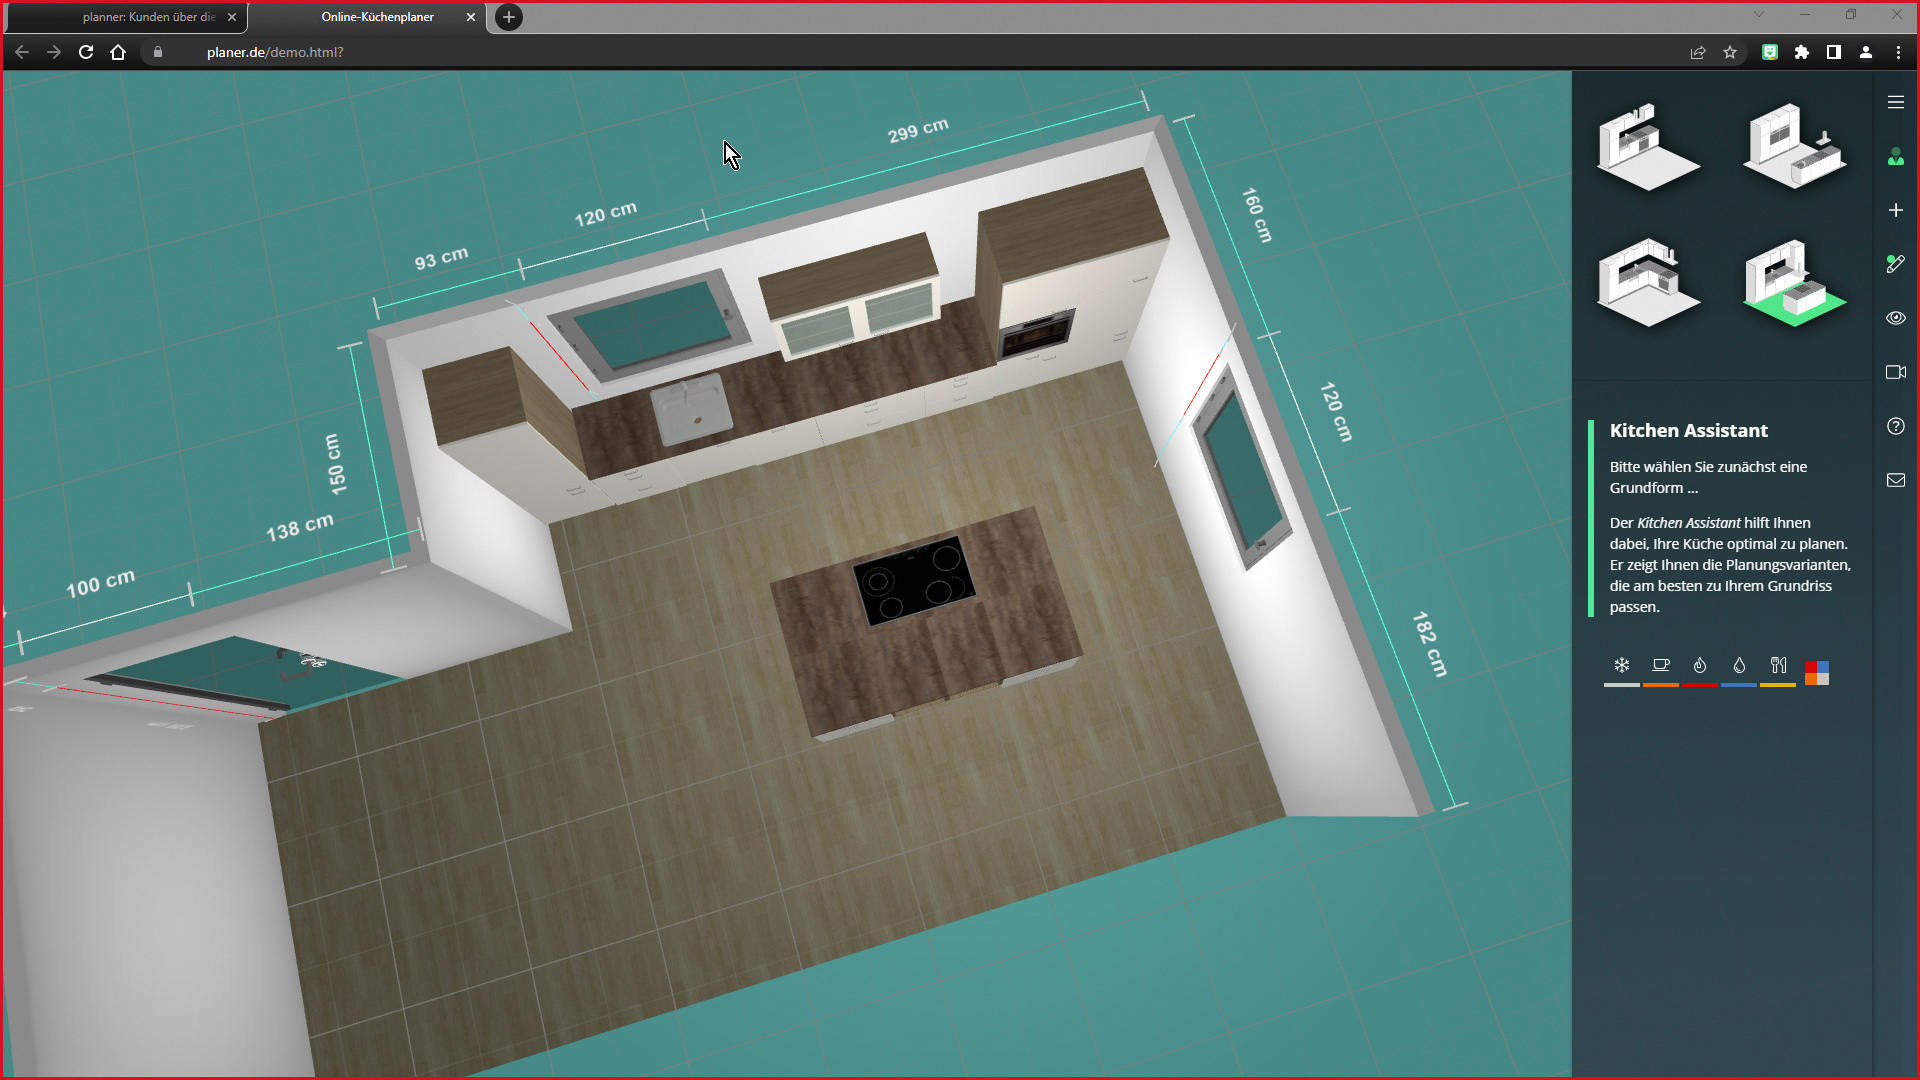The image size is (1920, 1080).
Task: Toggle the coffee cup zone icon
Action: tap(1660, 666)
